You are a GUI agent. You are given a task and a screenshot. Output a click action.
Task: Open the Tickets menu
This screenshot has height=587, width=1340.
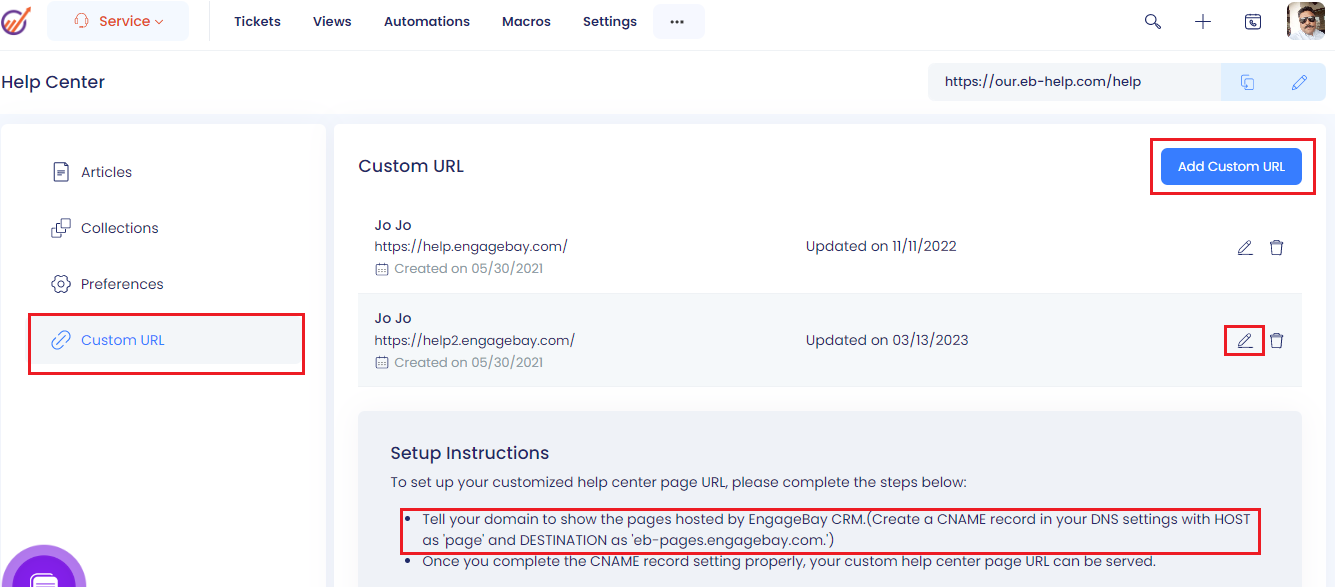pos(257,21)
